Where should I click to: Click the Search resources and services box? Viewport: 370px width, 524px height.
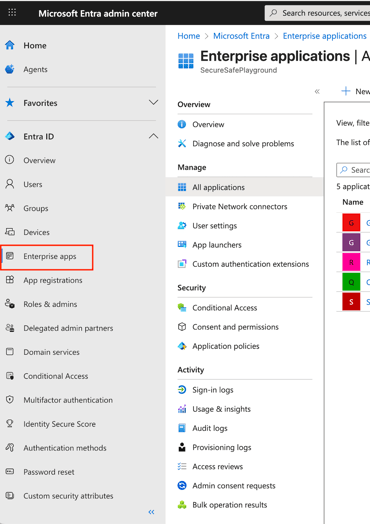tap(318, 13)
